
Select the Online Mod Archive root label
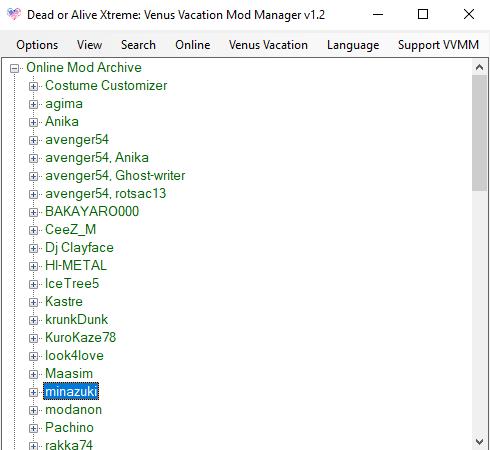point(84,68)
